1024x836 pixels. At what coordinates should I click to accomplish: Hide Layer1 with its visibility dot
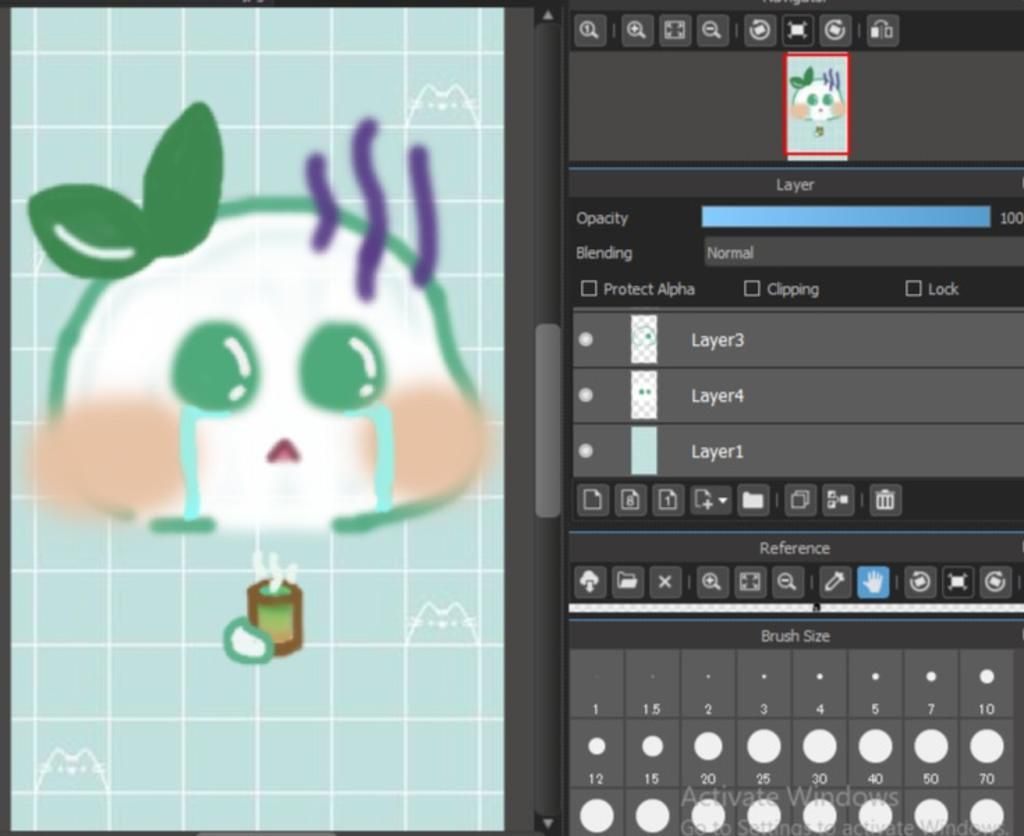click(586, 451)
